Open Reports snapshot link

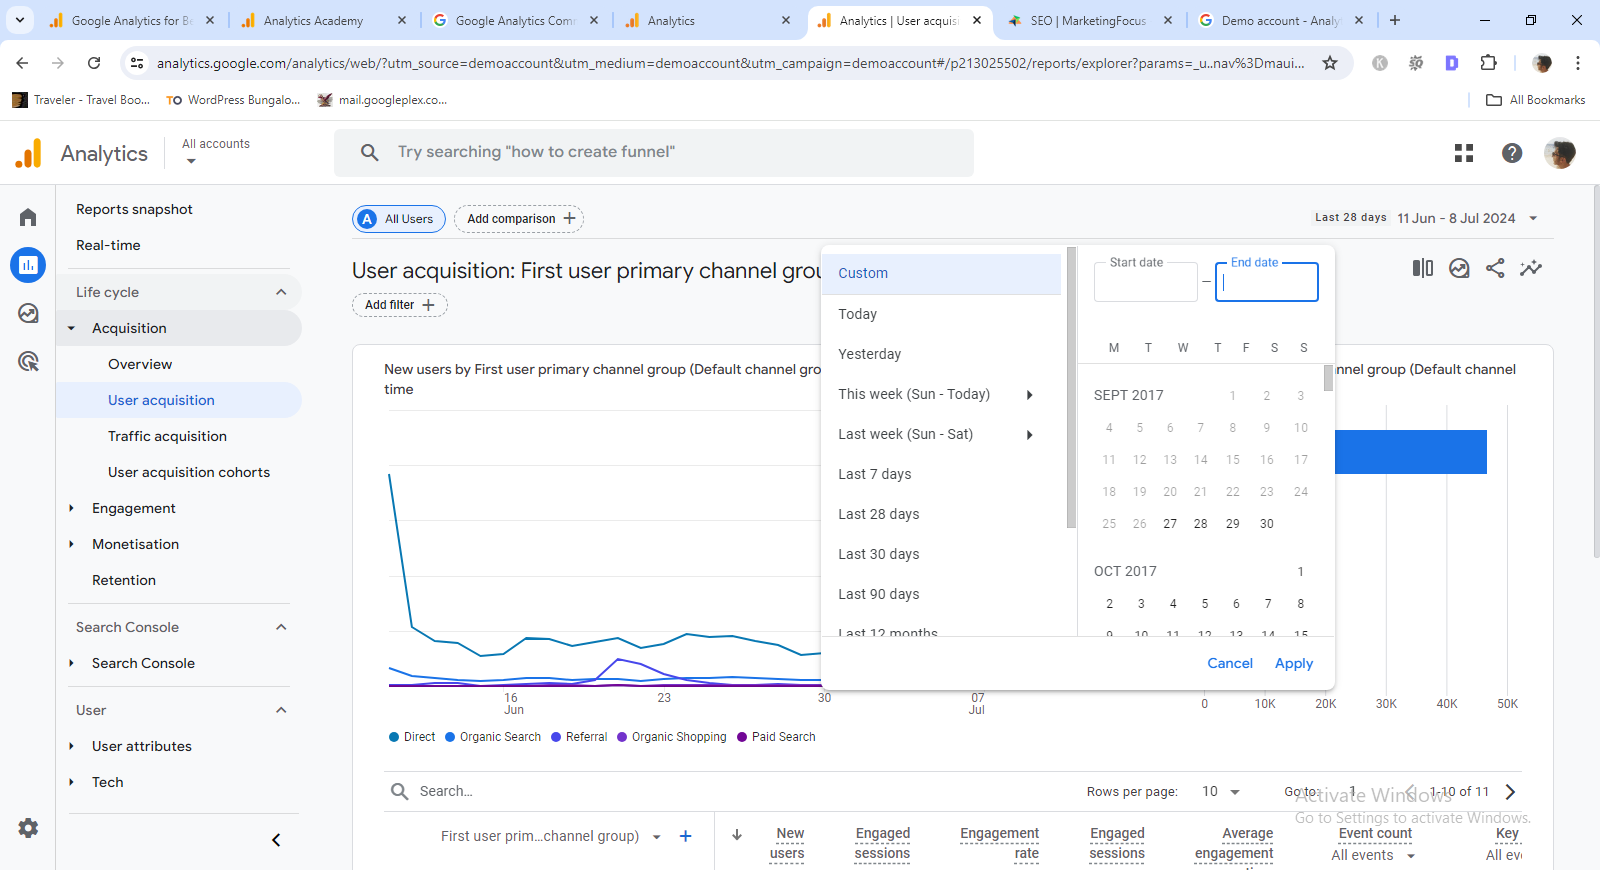pyautogui.click(x=134, y=209)
